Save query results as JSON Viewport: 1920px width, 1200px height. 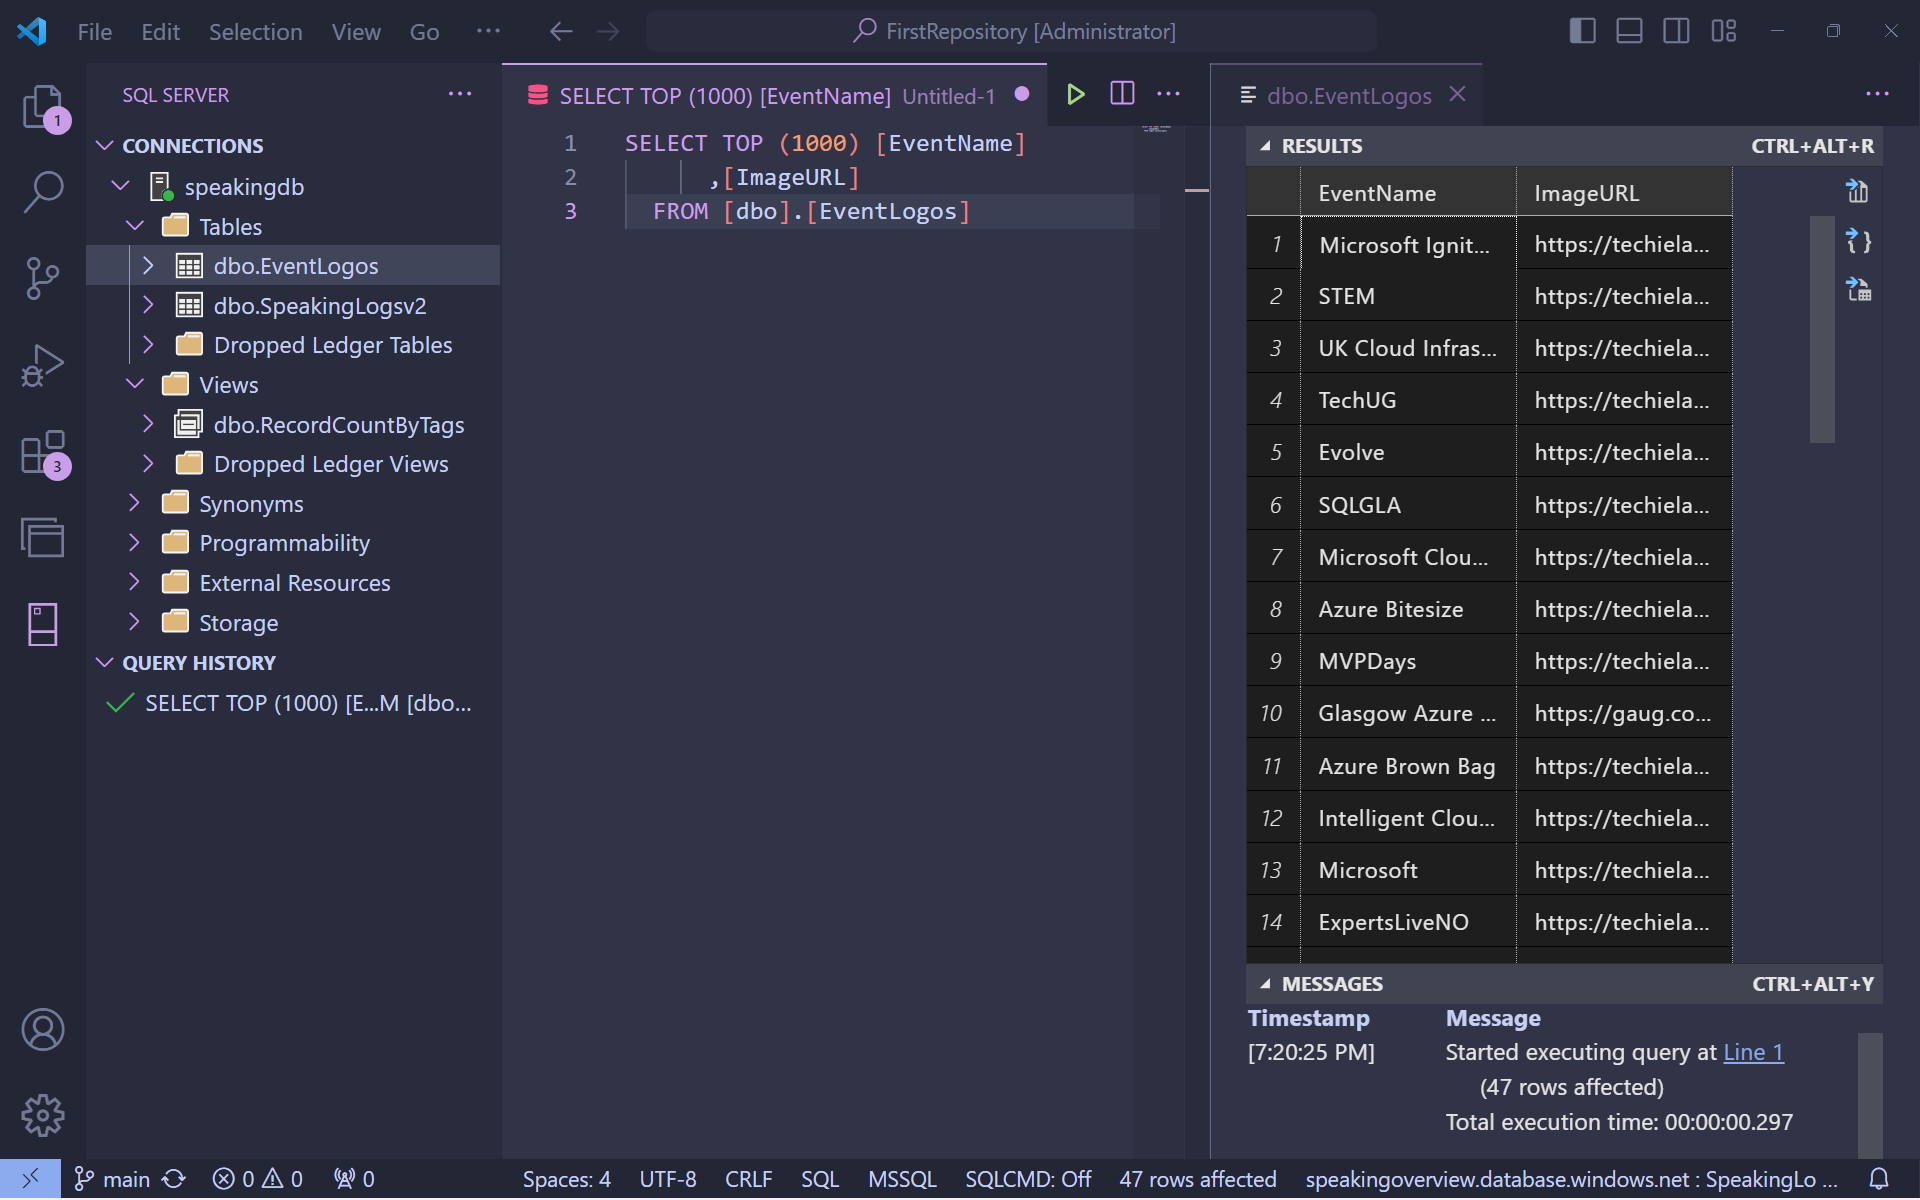point(1857,241)
